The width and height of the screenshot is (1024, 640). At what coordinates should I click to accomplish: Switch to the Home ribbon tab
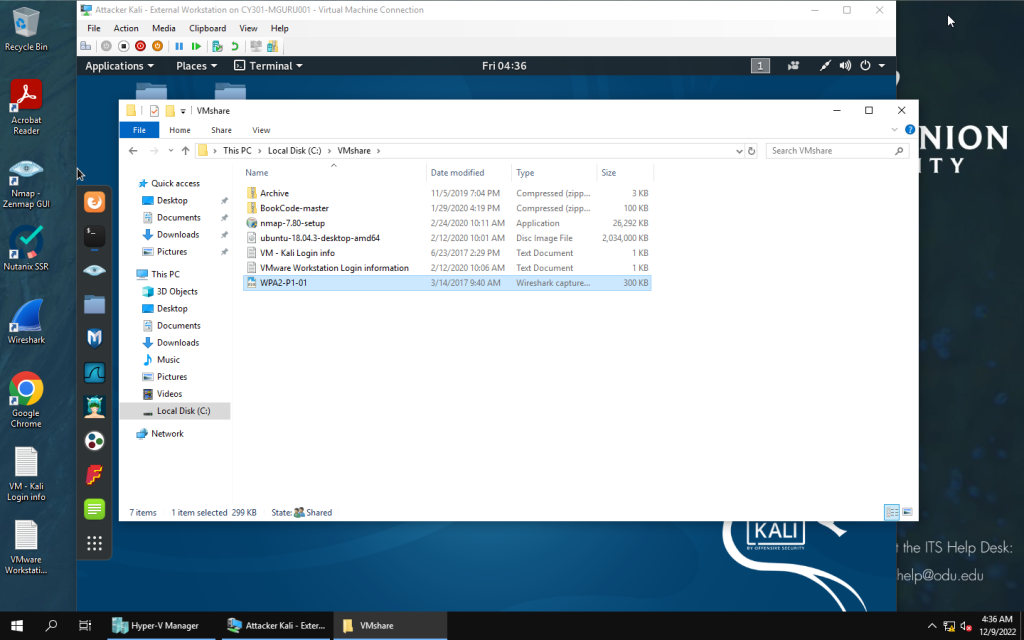point(180,130)
